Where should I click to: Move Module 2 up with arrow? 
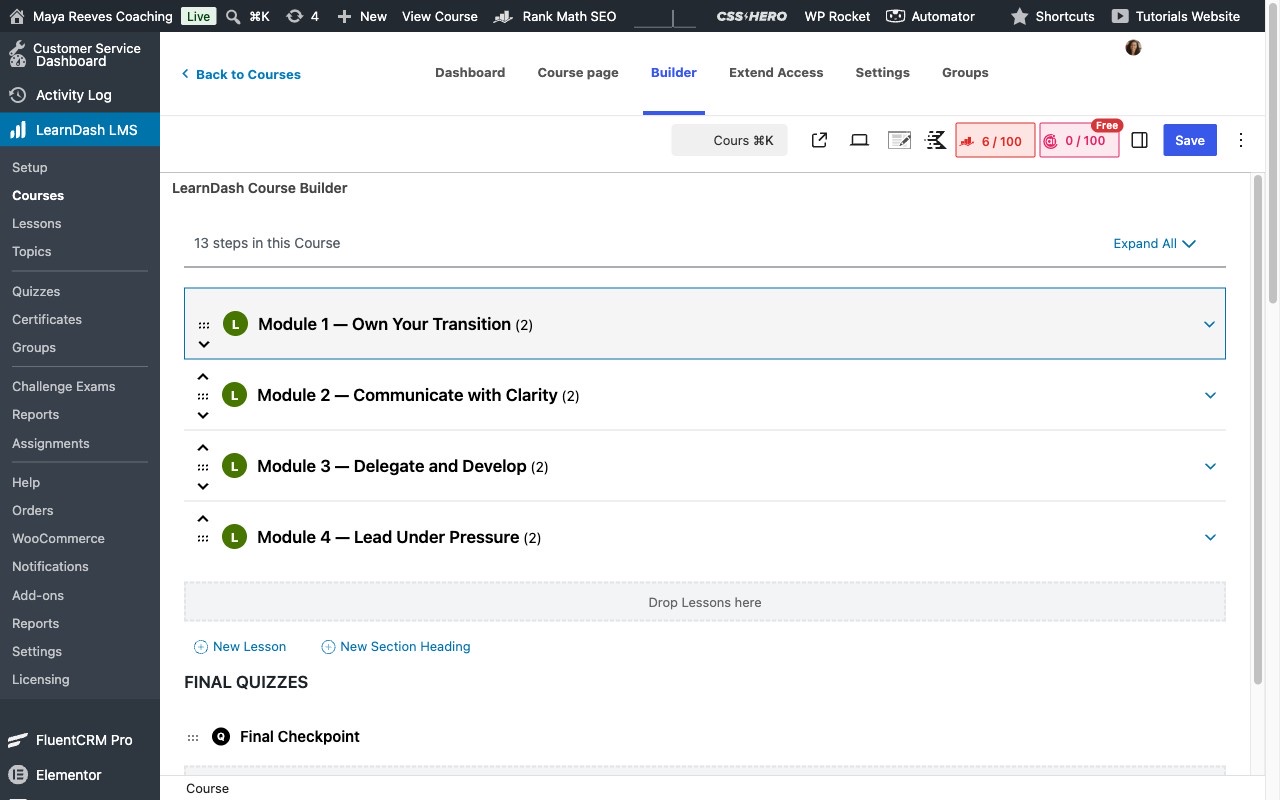coord(203,377)
